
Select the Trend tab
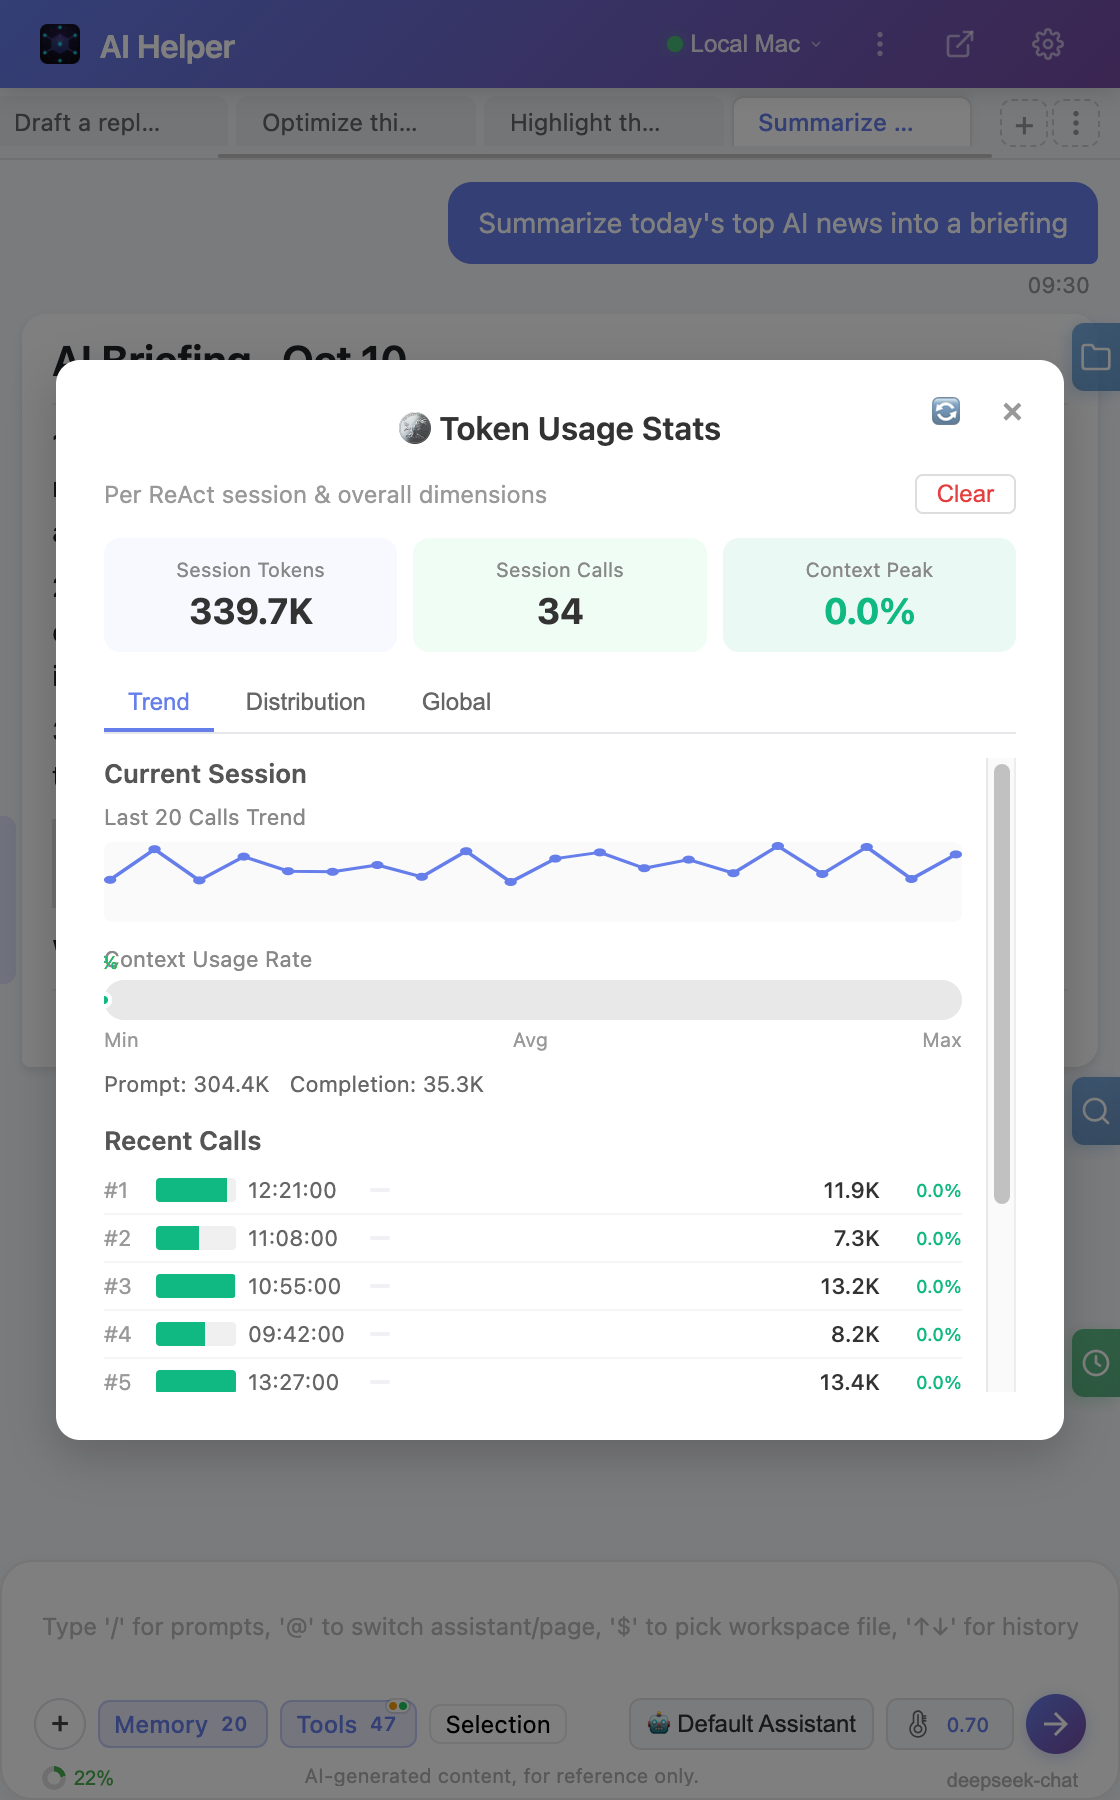159,702
